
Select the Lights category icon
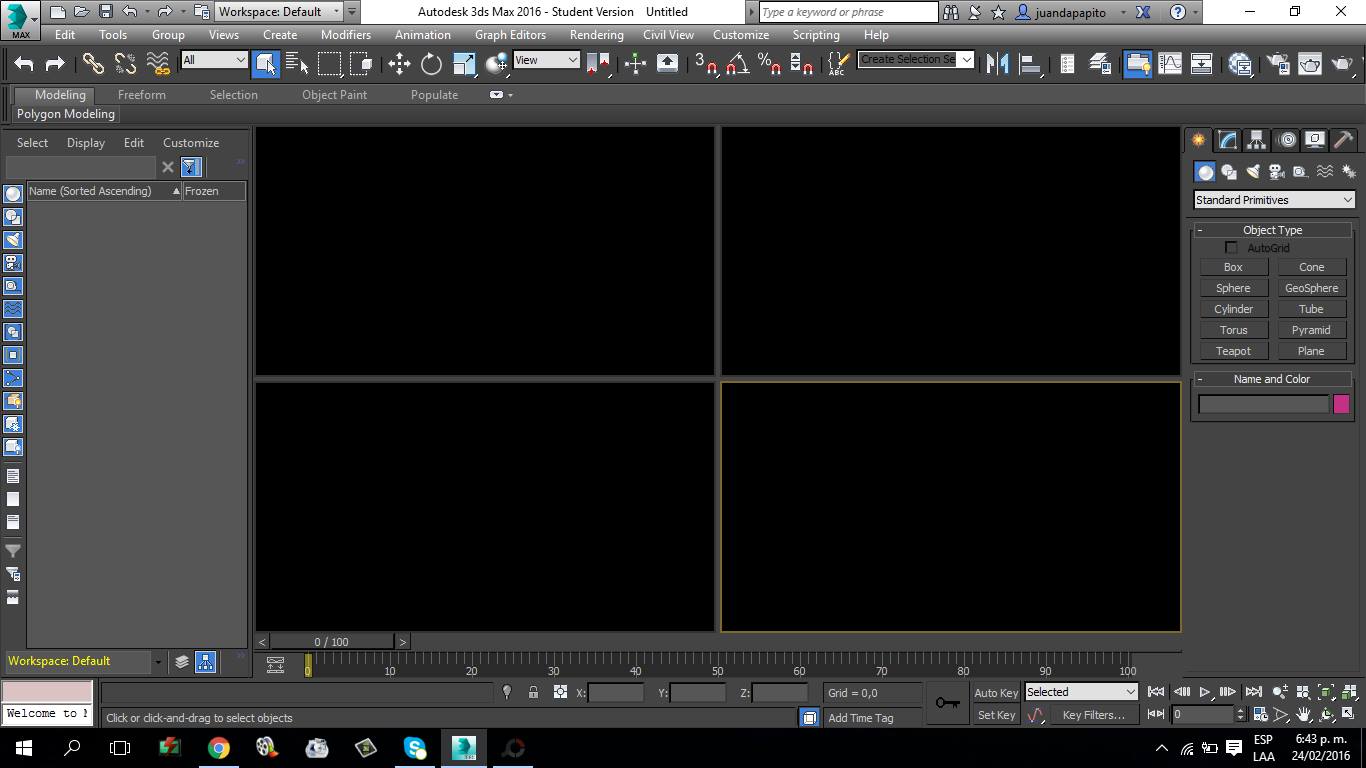(1253, 172)
